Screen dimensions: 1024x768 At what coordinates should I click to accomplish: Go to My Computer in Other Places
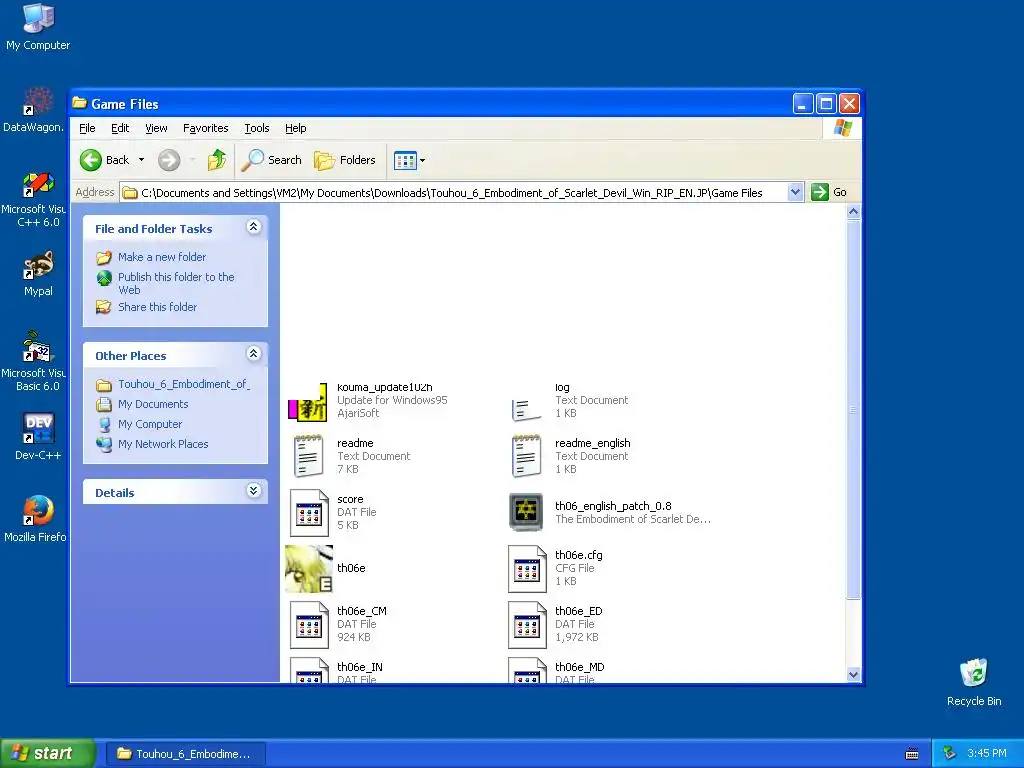point(150,424)
